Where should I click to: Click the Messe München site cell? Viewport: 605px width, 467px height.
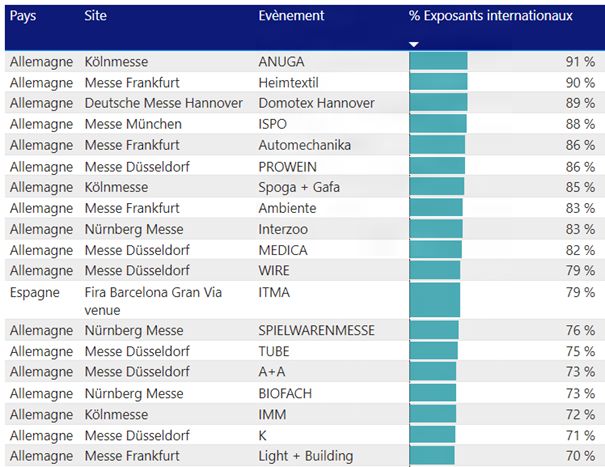(x=133, y=124)
